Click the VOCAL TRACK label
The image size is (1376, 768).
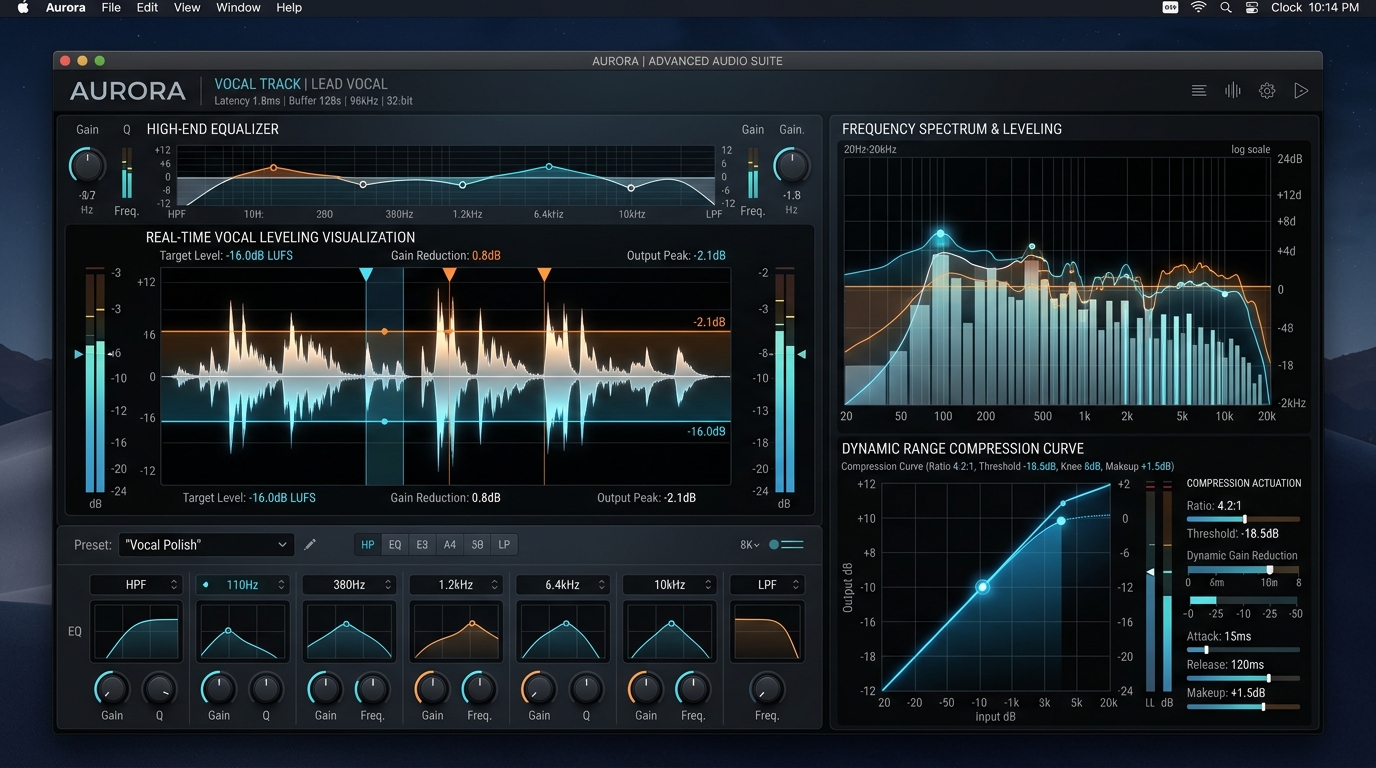click(x=257, y=84)
